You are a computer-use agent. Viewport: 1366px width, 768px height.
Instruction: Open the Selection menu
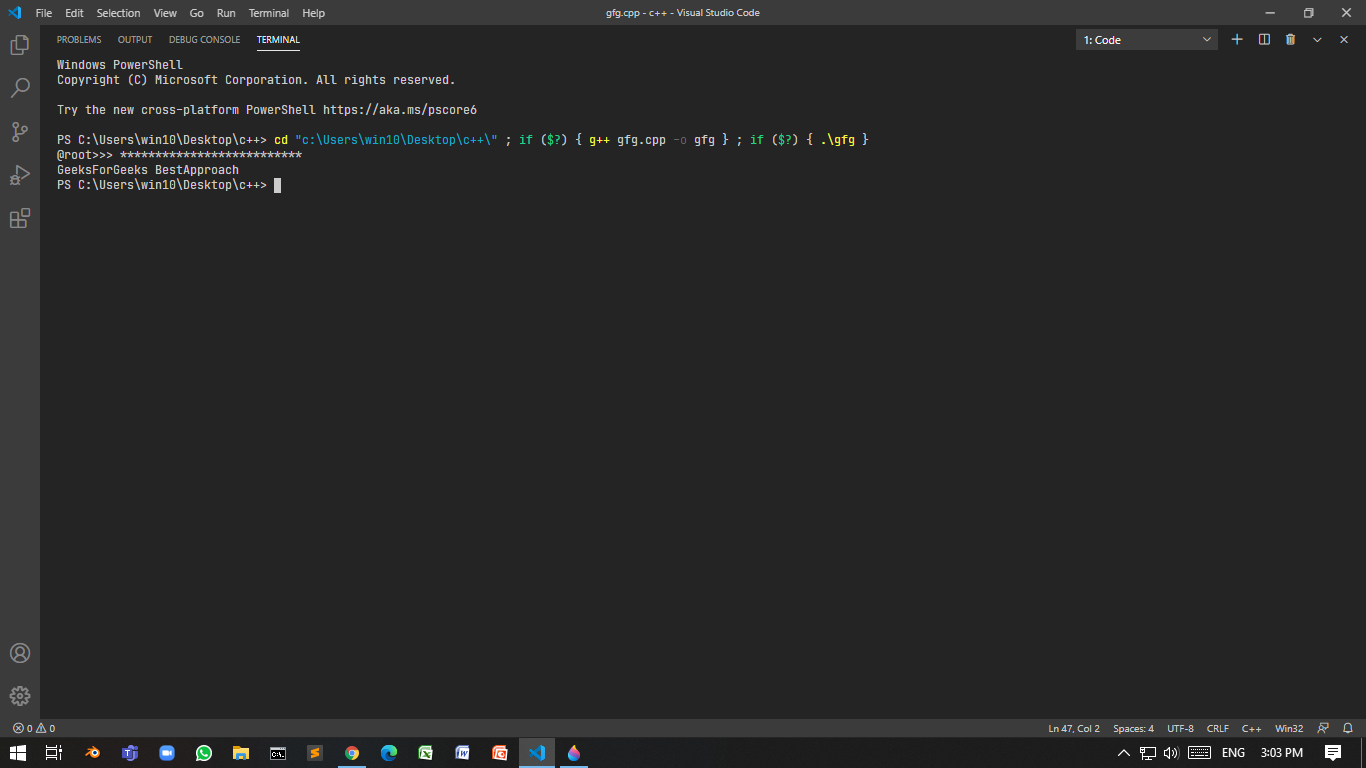pos(118,13)
